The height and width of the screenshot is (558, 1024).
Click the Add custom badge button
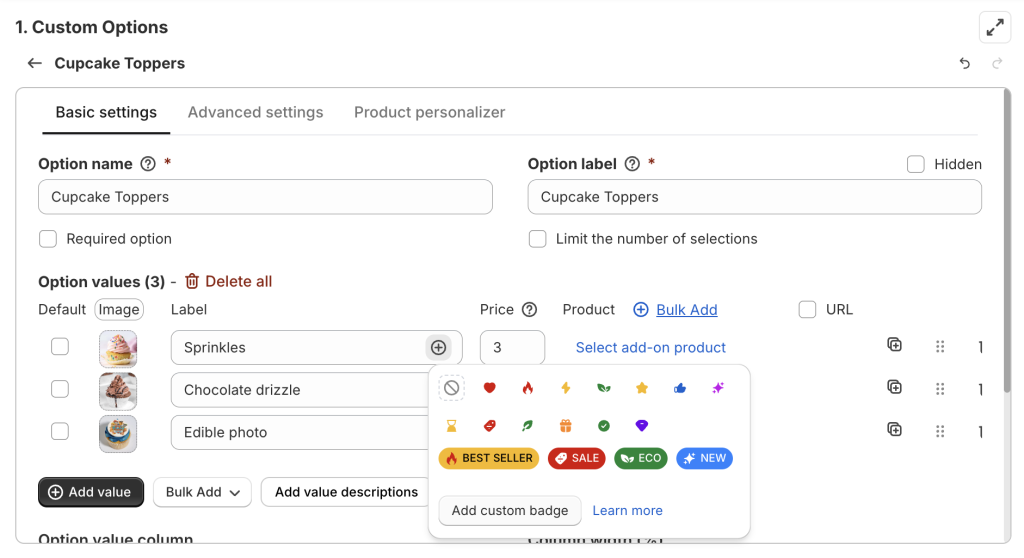tap(510, 510)
